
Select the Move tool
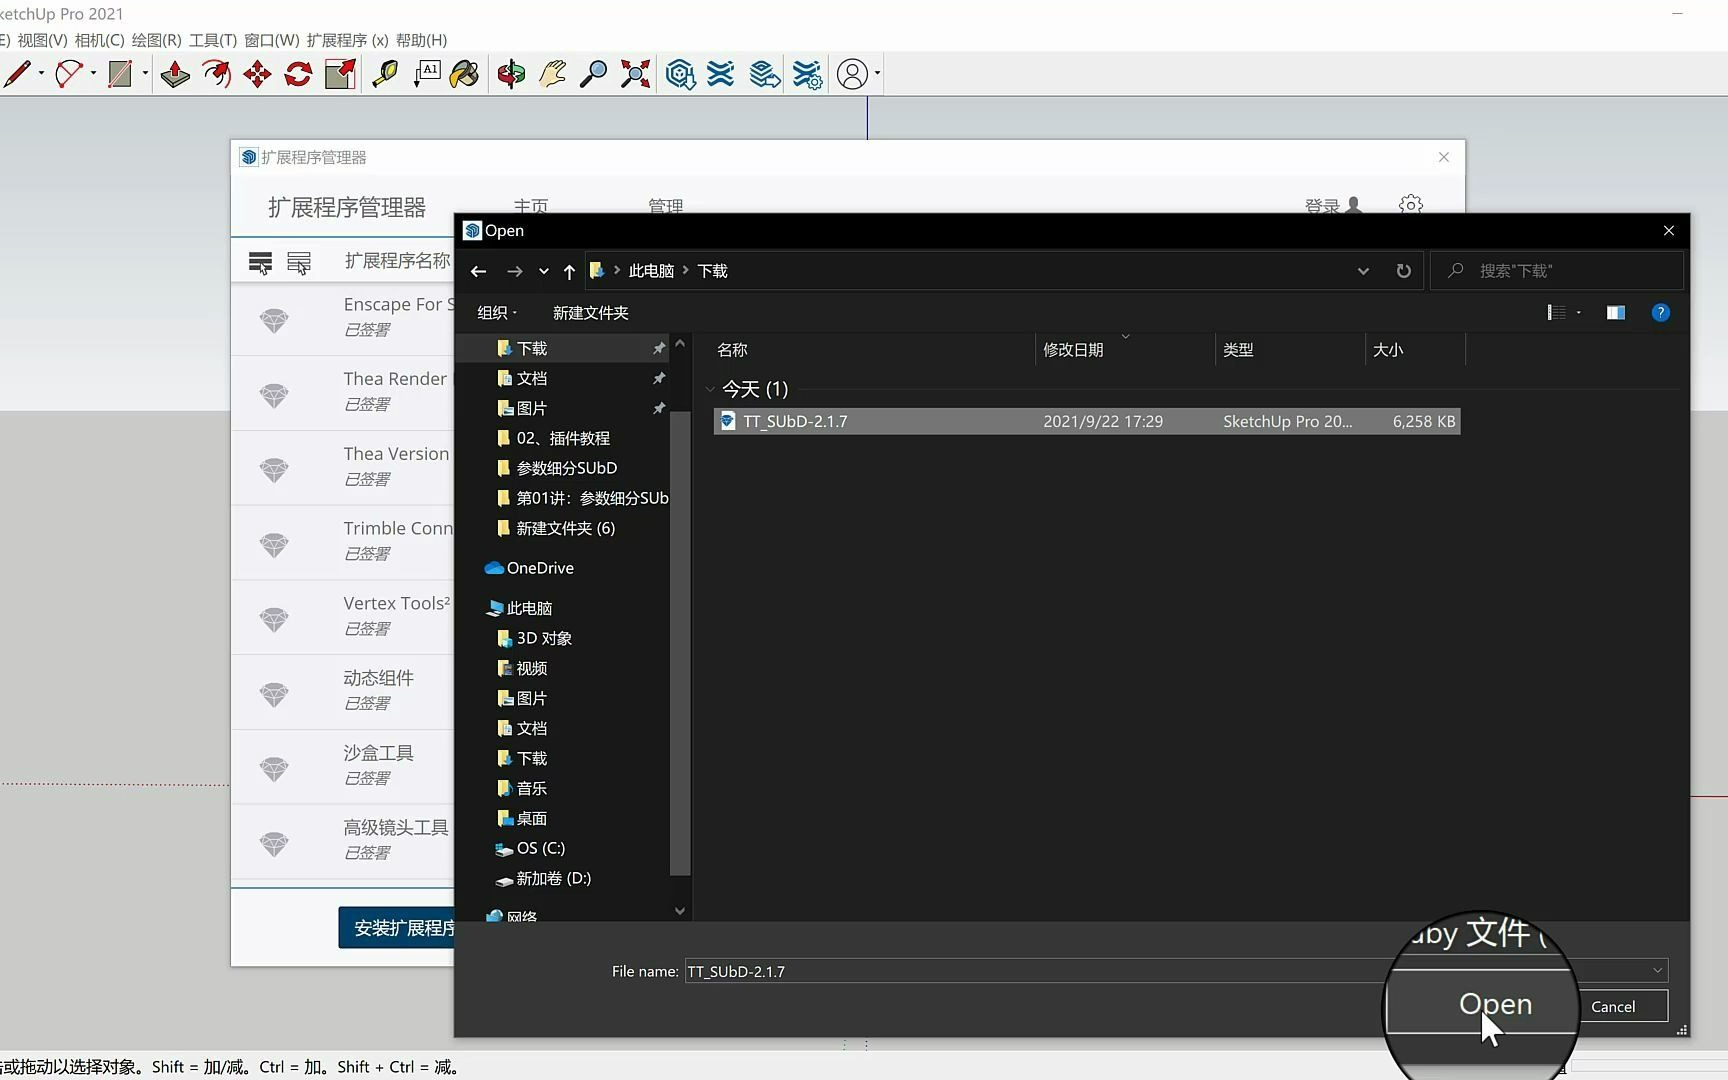[x=257, y=74]
